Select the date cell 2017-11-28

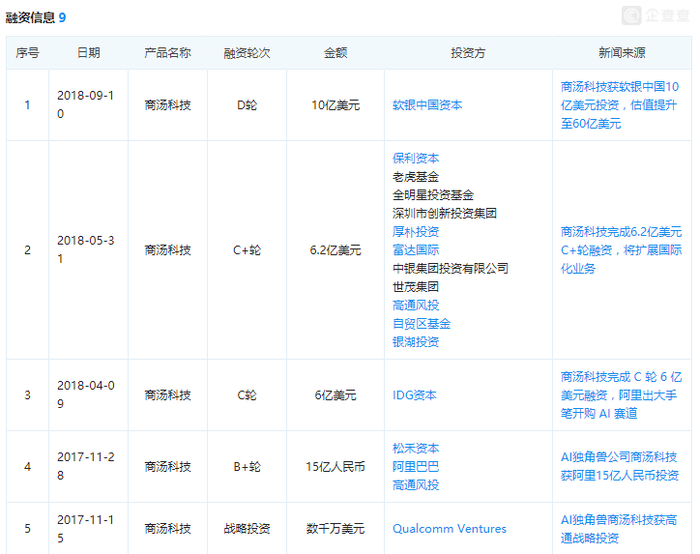tap(86, 466)
